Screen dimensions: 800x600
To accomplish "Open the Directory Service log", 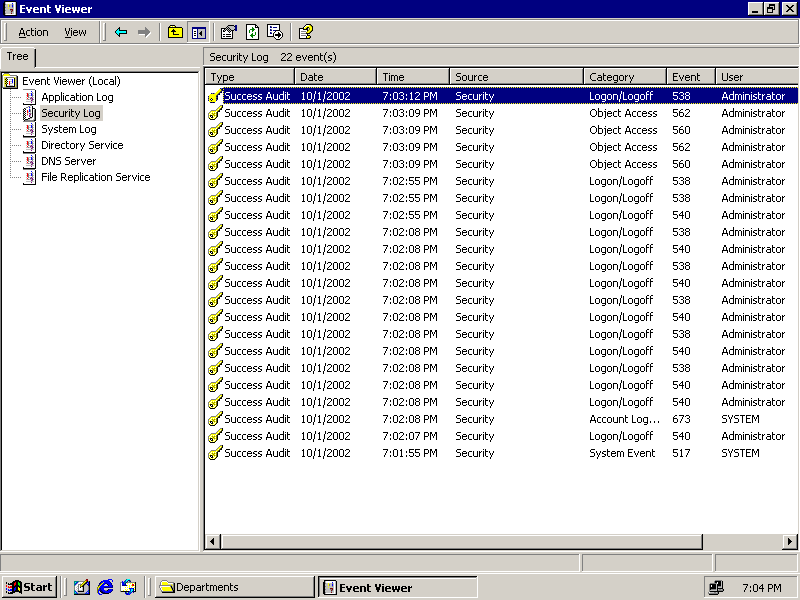I will coord(82,145).
